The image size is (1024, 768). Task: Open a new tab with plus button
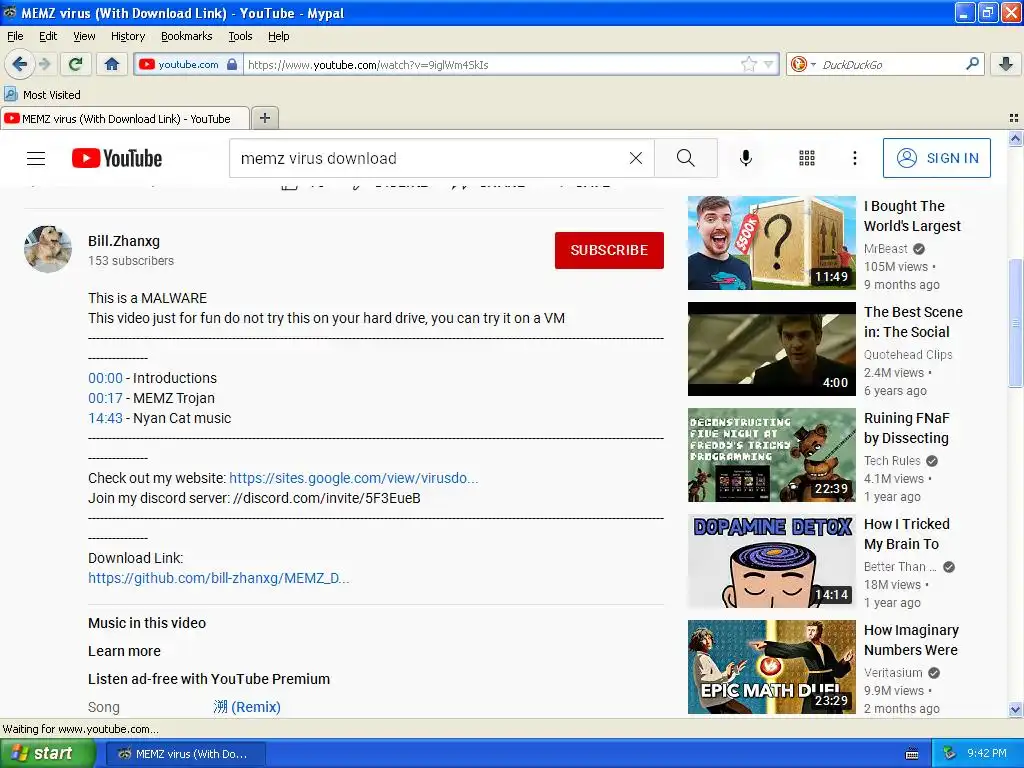[x=264, y=118]
